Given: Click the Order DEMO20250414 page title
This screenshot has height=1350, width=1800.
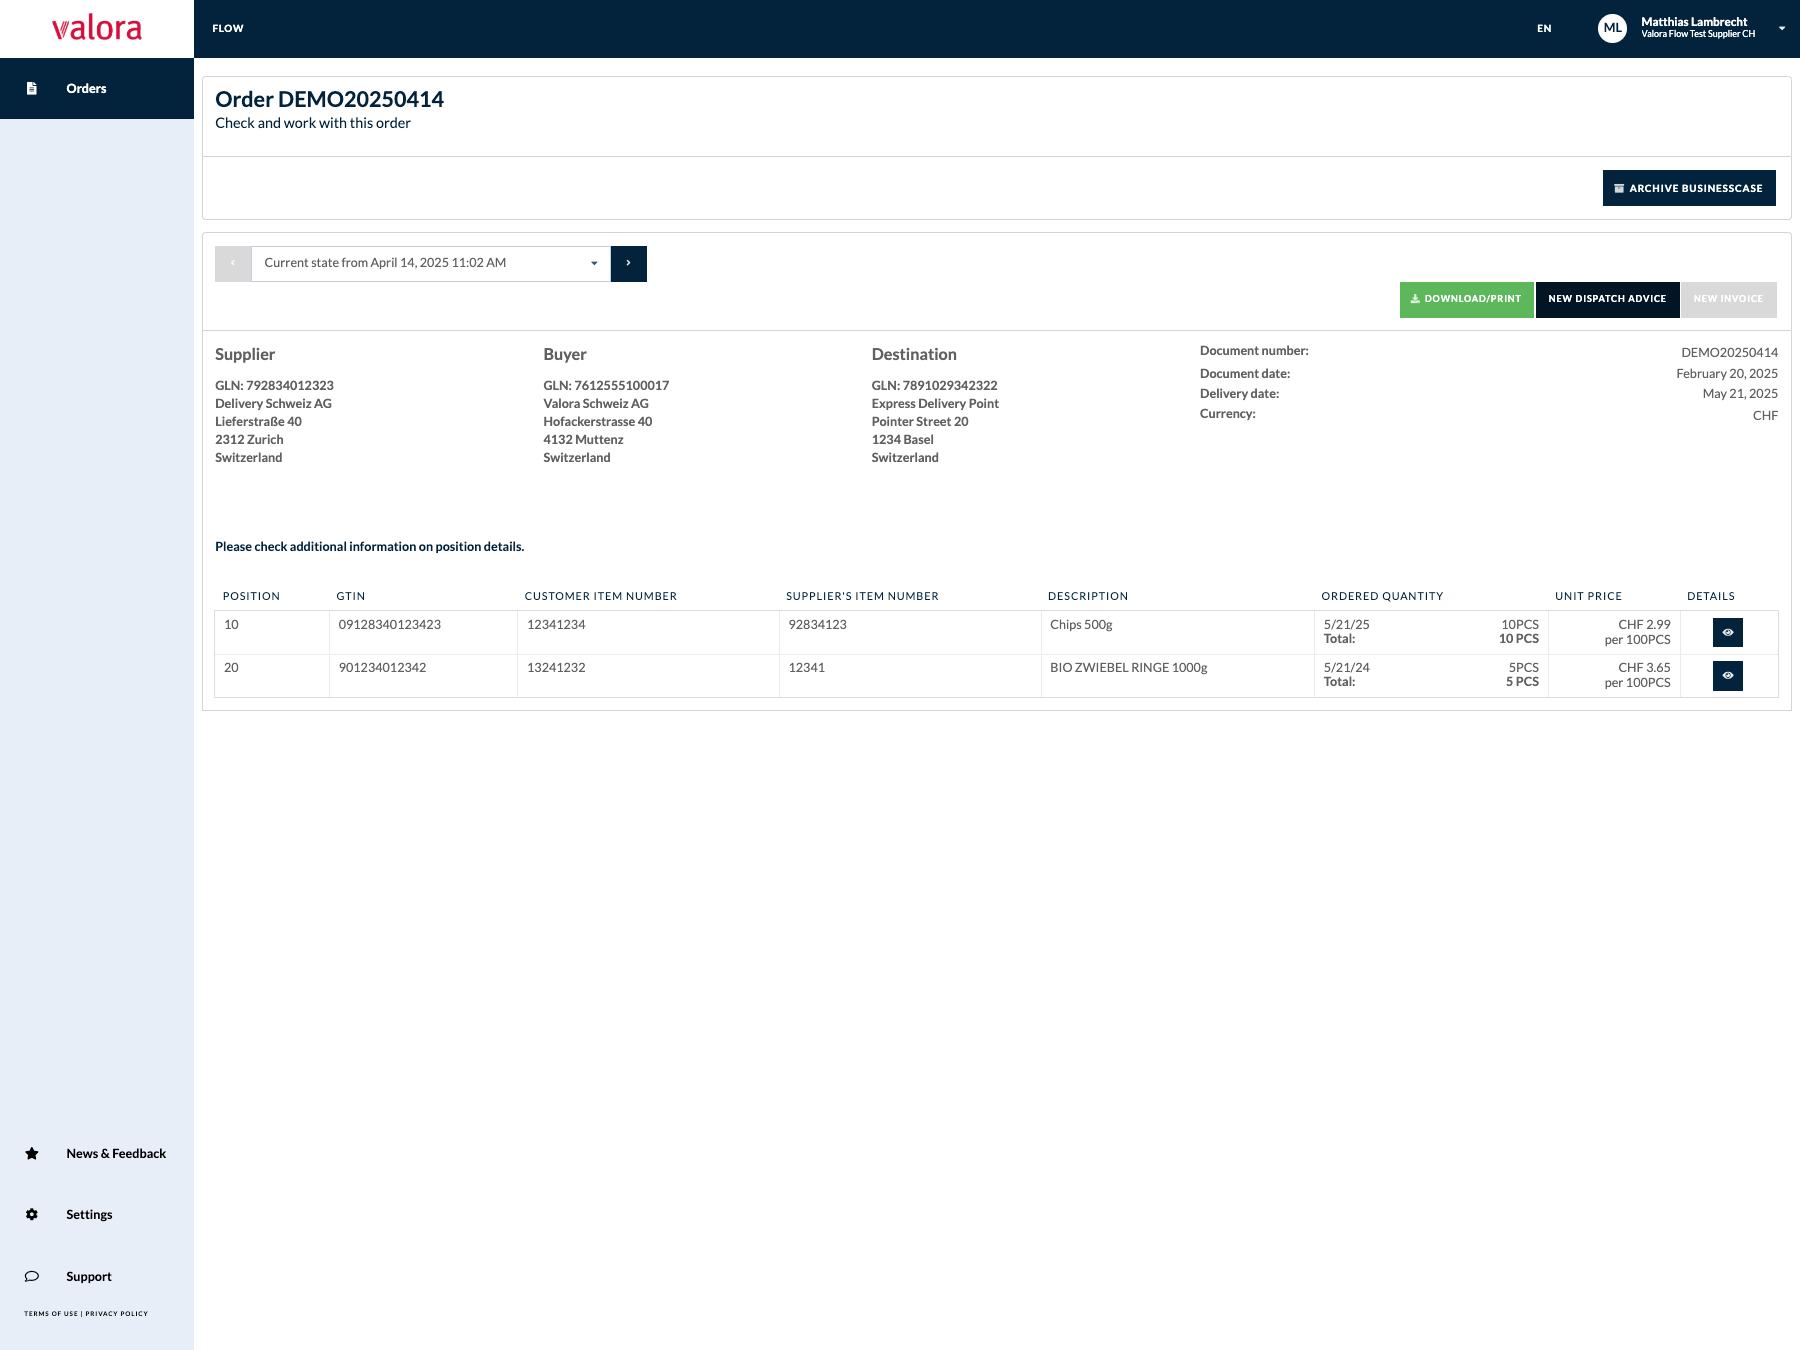Looking at the screenshot, I should point(329,99).
